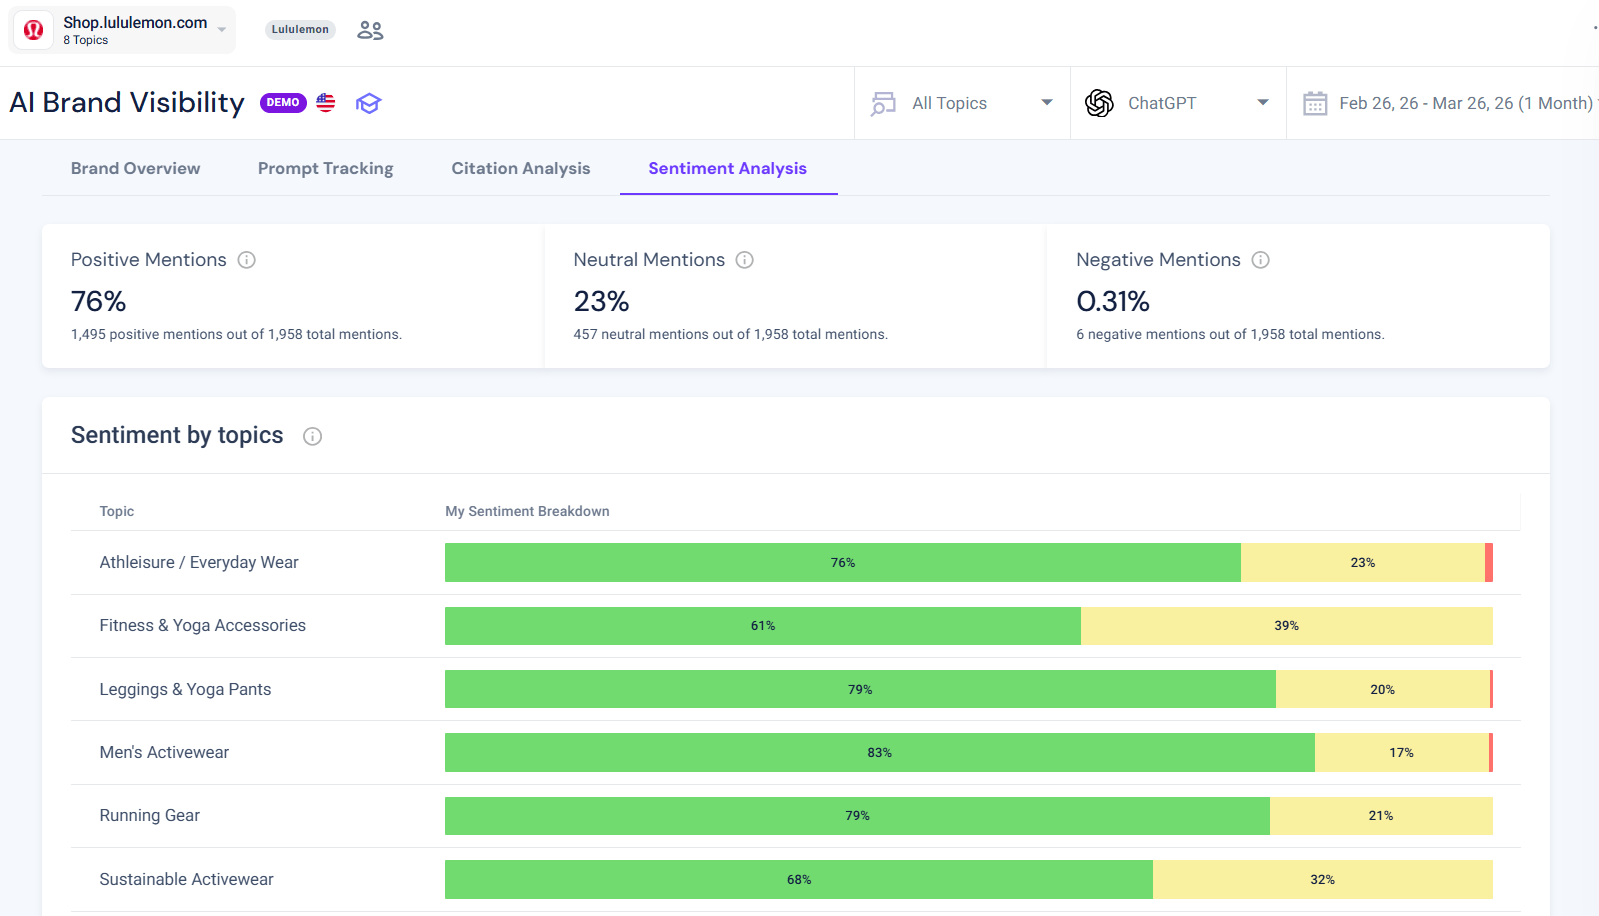The width and height of the screenshot is (1599, 916).
Task: Click '457 neutral mentions' description text
Action: point(730,334)
